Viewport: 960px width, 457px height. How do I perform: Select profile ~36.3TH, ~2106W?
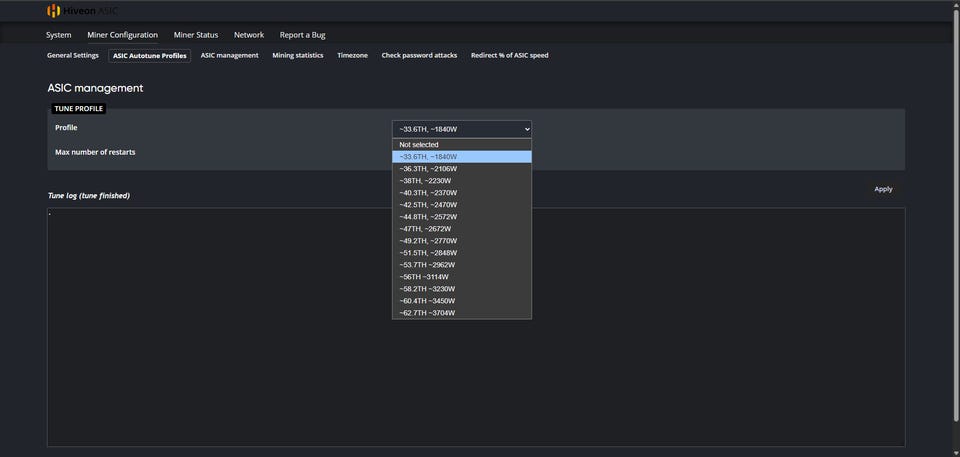(x=462, y=168)
